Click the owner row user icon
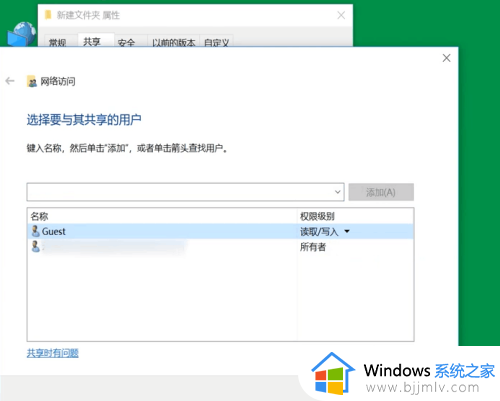Screen dimensions: 500x401 point(35,247)
